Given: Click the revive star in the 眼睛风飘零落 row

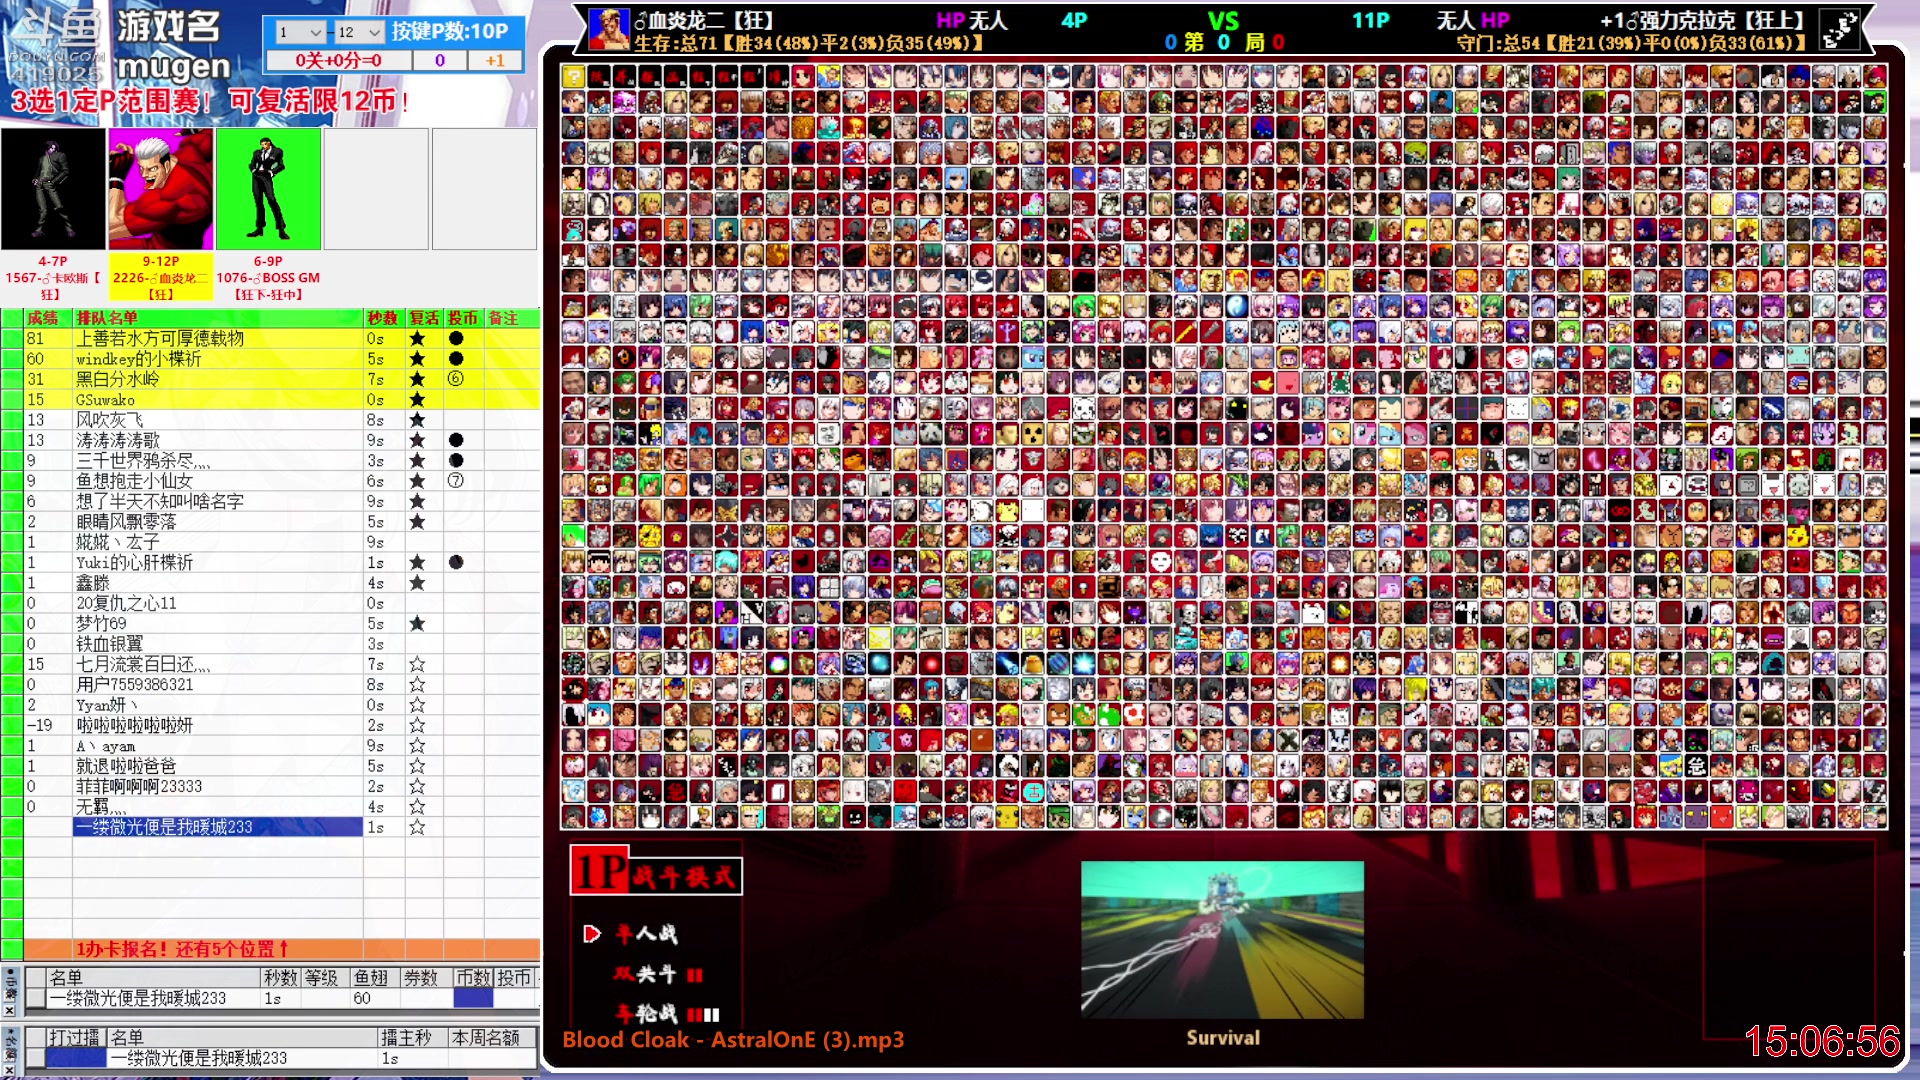Looking at the screenshot, I should tap(417, 522).
